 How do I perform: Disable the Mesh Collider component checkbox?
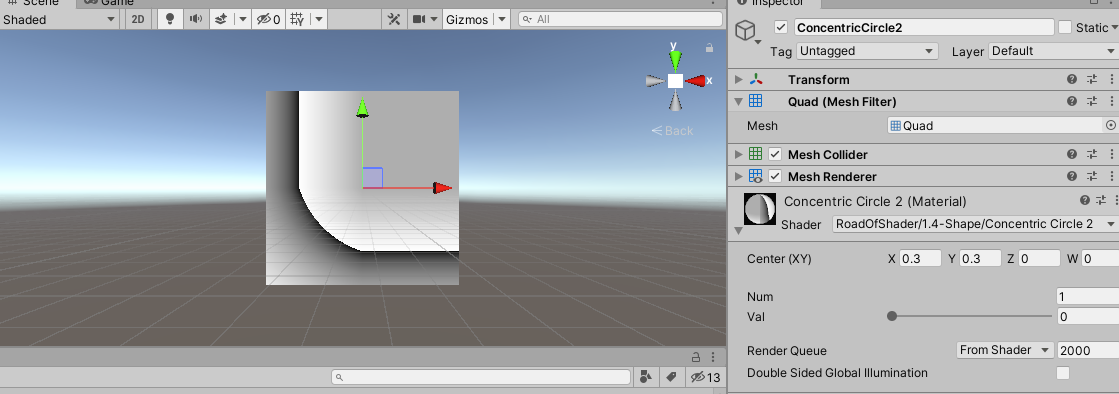[775, 154]
